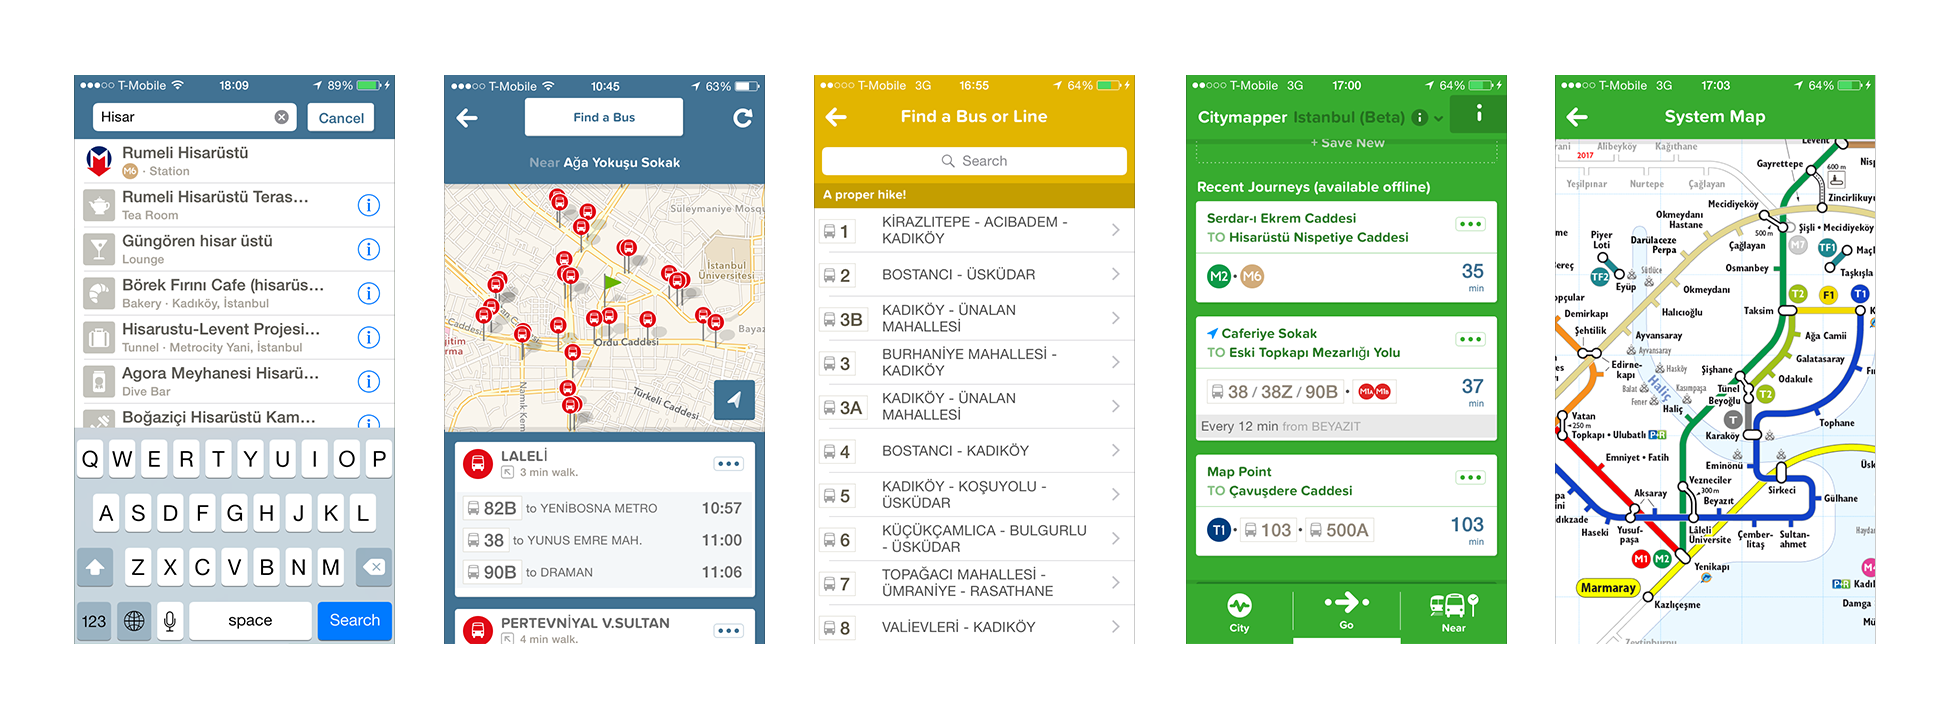This screenshot has height=720, width=1950.
Task: Open line 8 VALİEVLERİ - KADIKÖY
Action: pos(974,626)
